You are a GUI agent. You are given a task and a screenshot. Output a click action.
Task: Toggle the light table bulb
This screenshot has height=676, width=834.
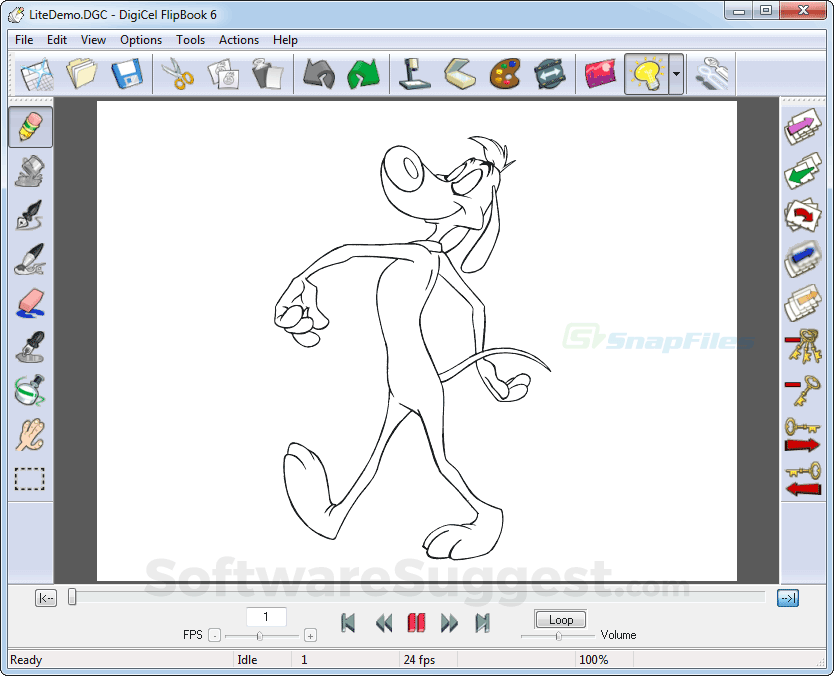(648, 73)
